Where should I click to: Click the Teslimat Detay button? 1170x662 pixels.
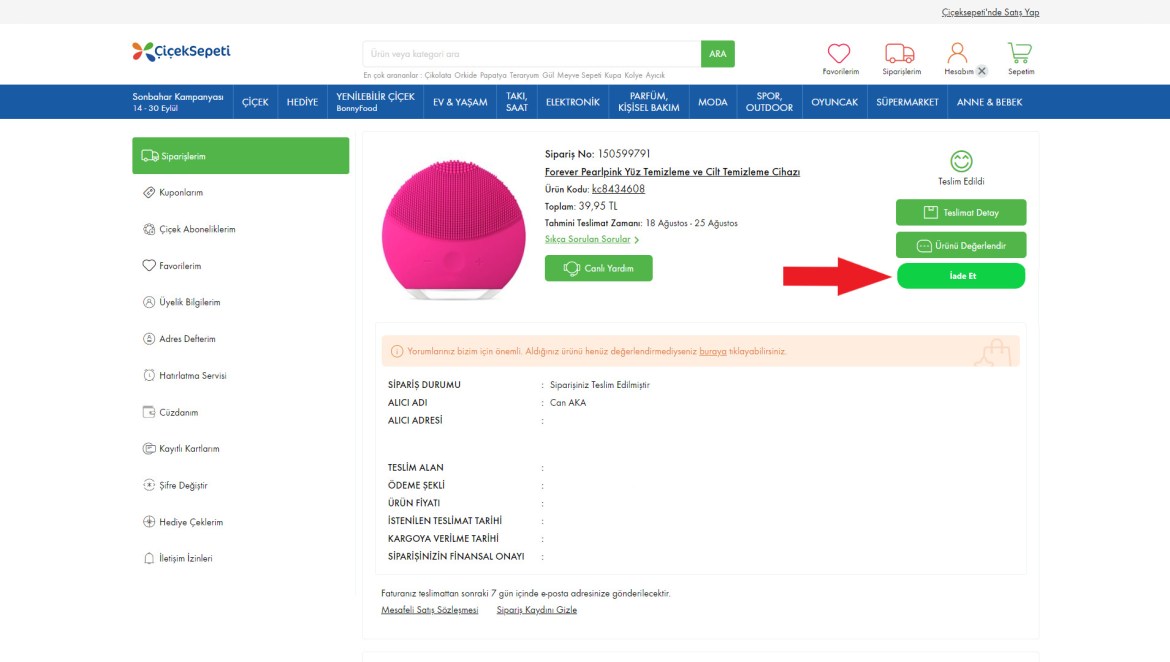point(960,212)
